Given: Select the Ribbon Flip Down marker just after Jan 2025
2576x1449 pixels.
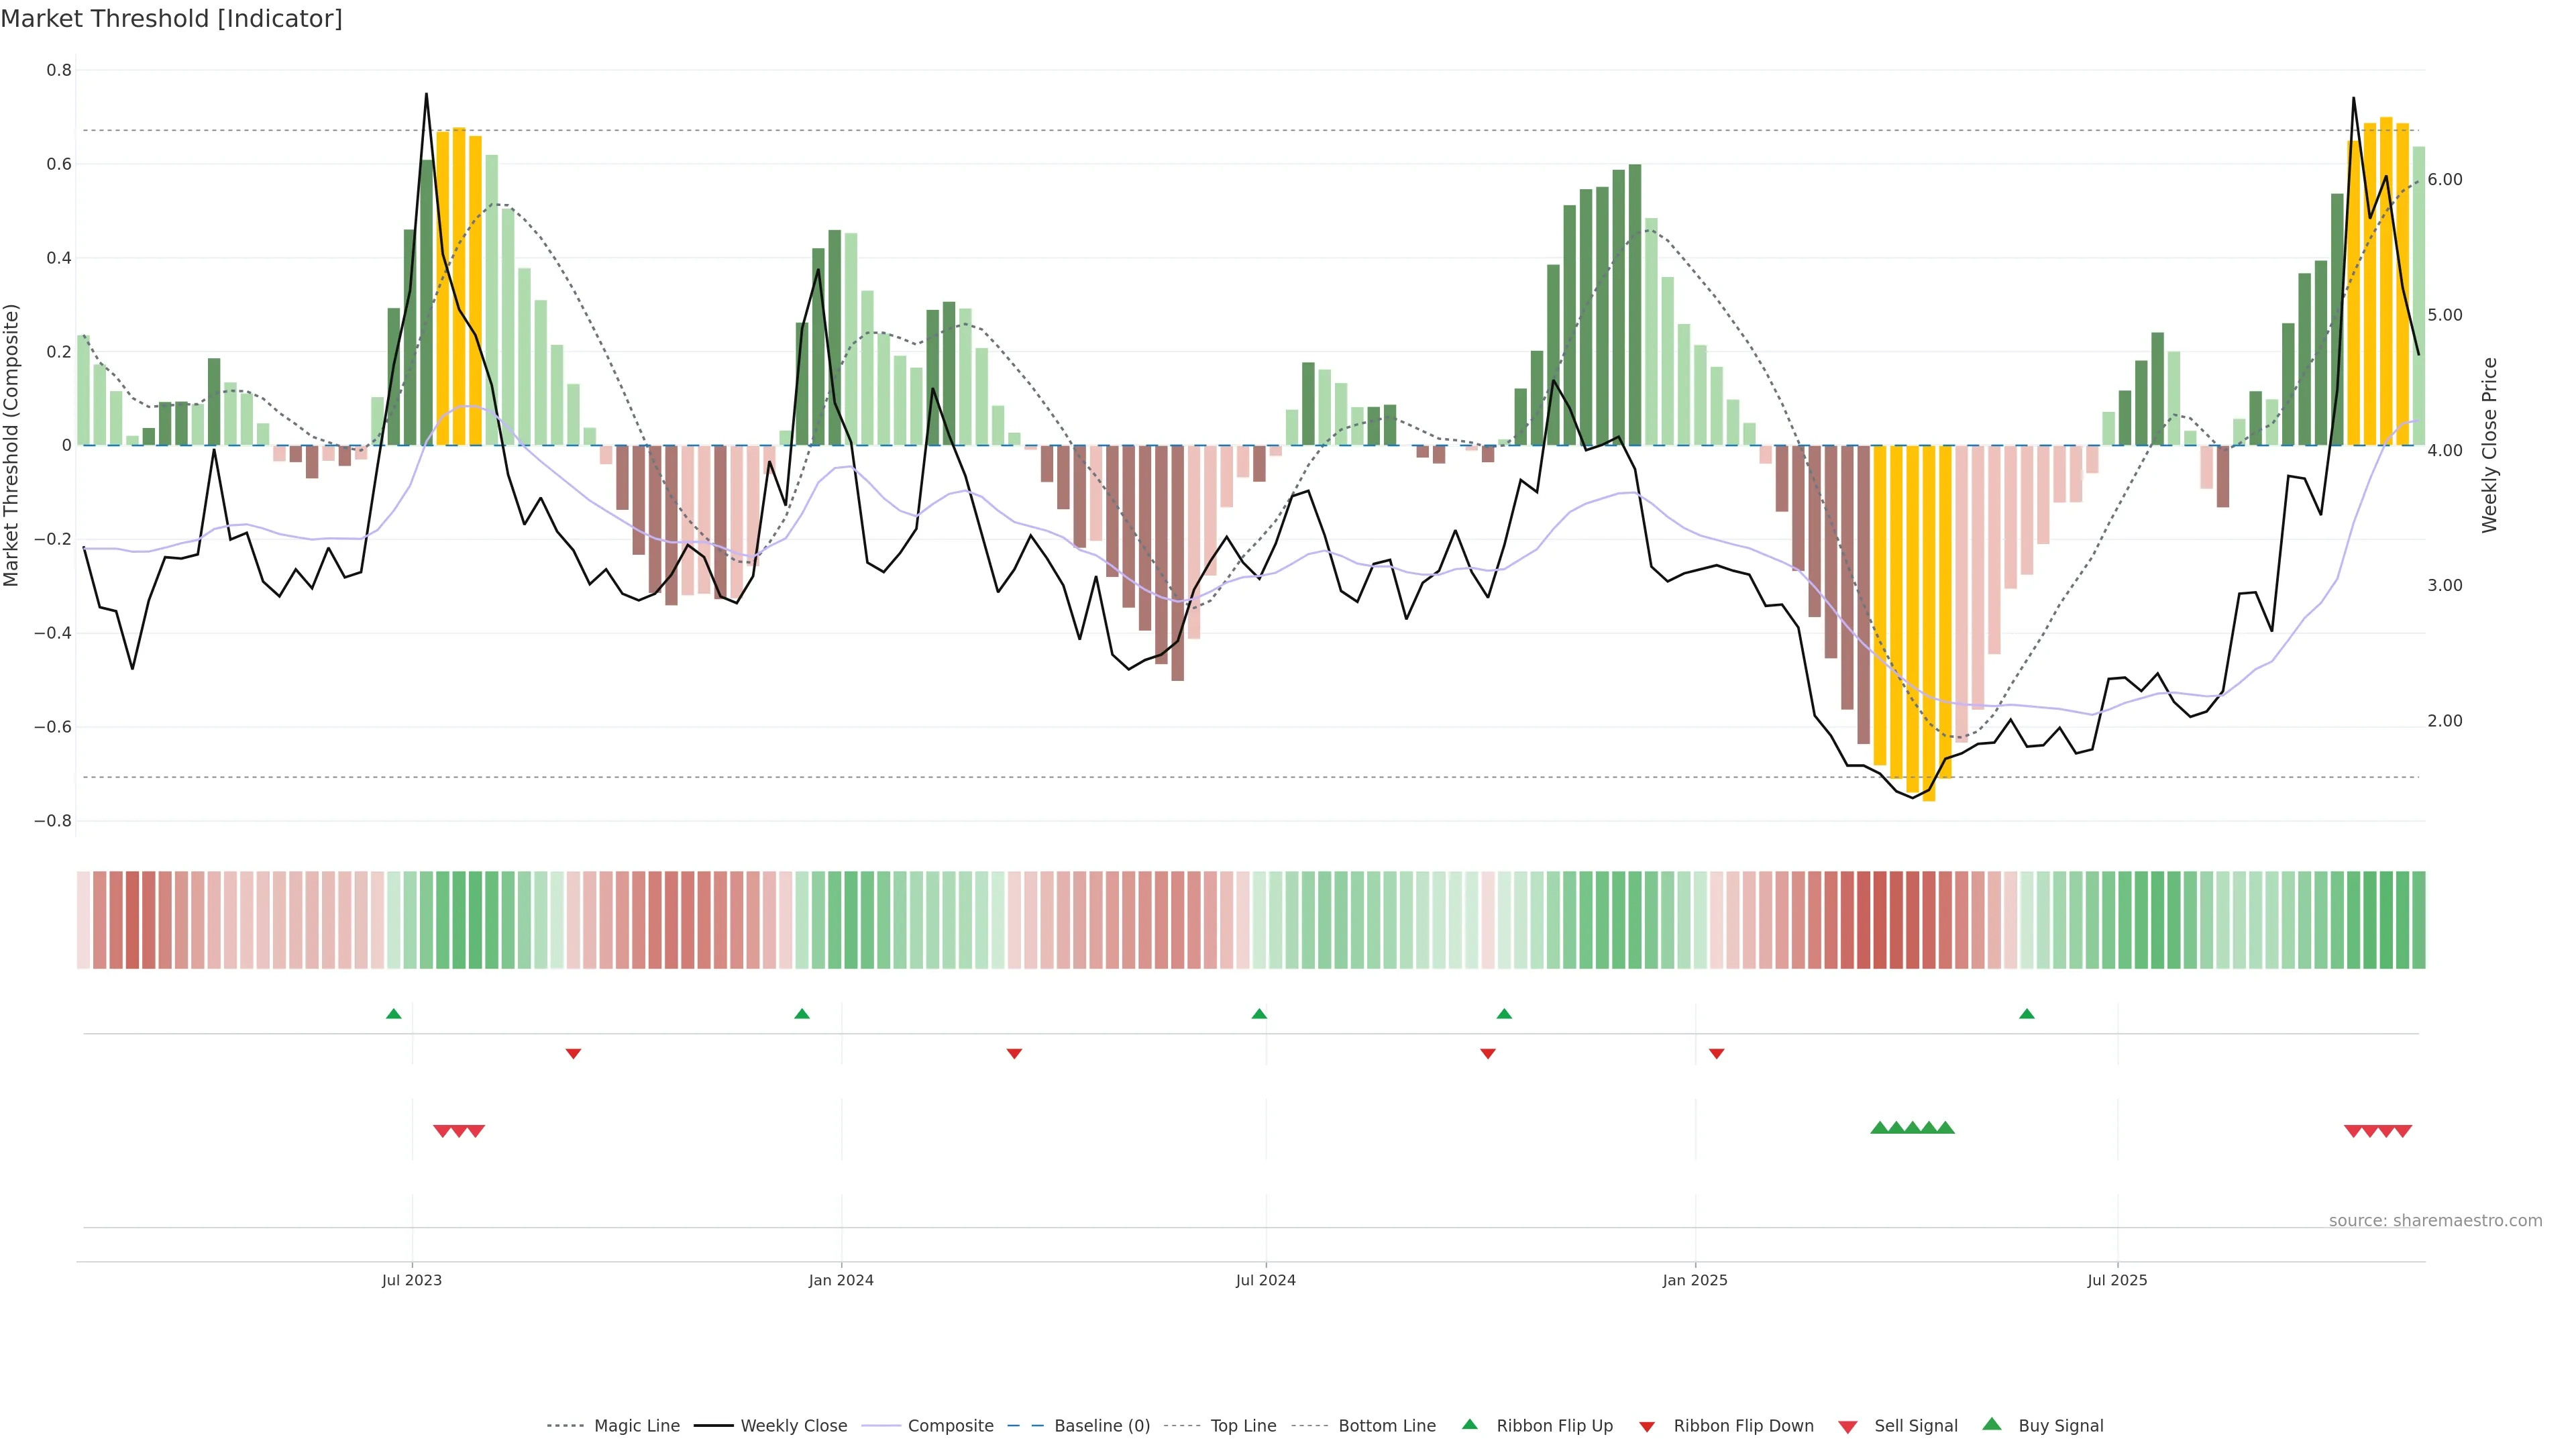Looking at the screenshot, I should coord(1717,1053).
